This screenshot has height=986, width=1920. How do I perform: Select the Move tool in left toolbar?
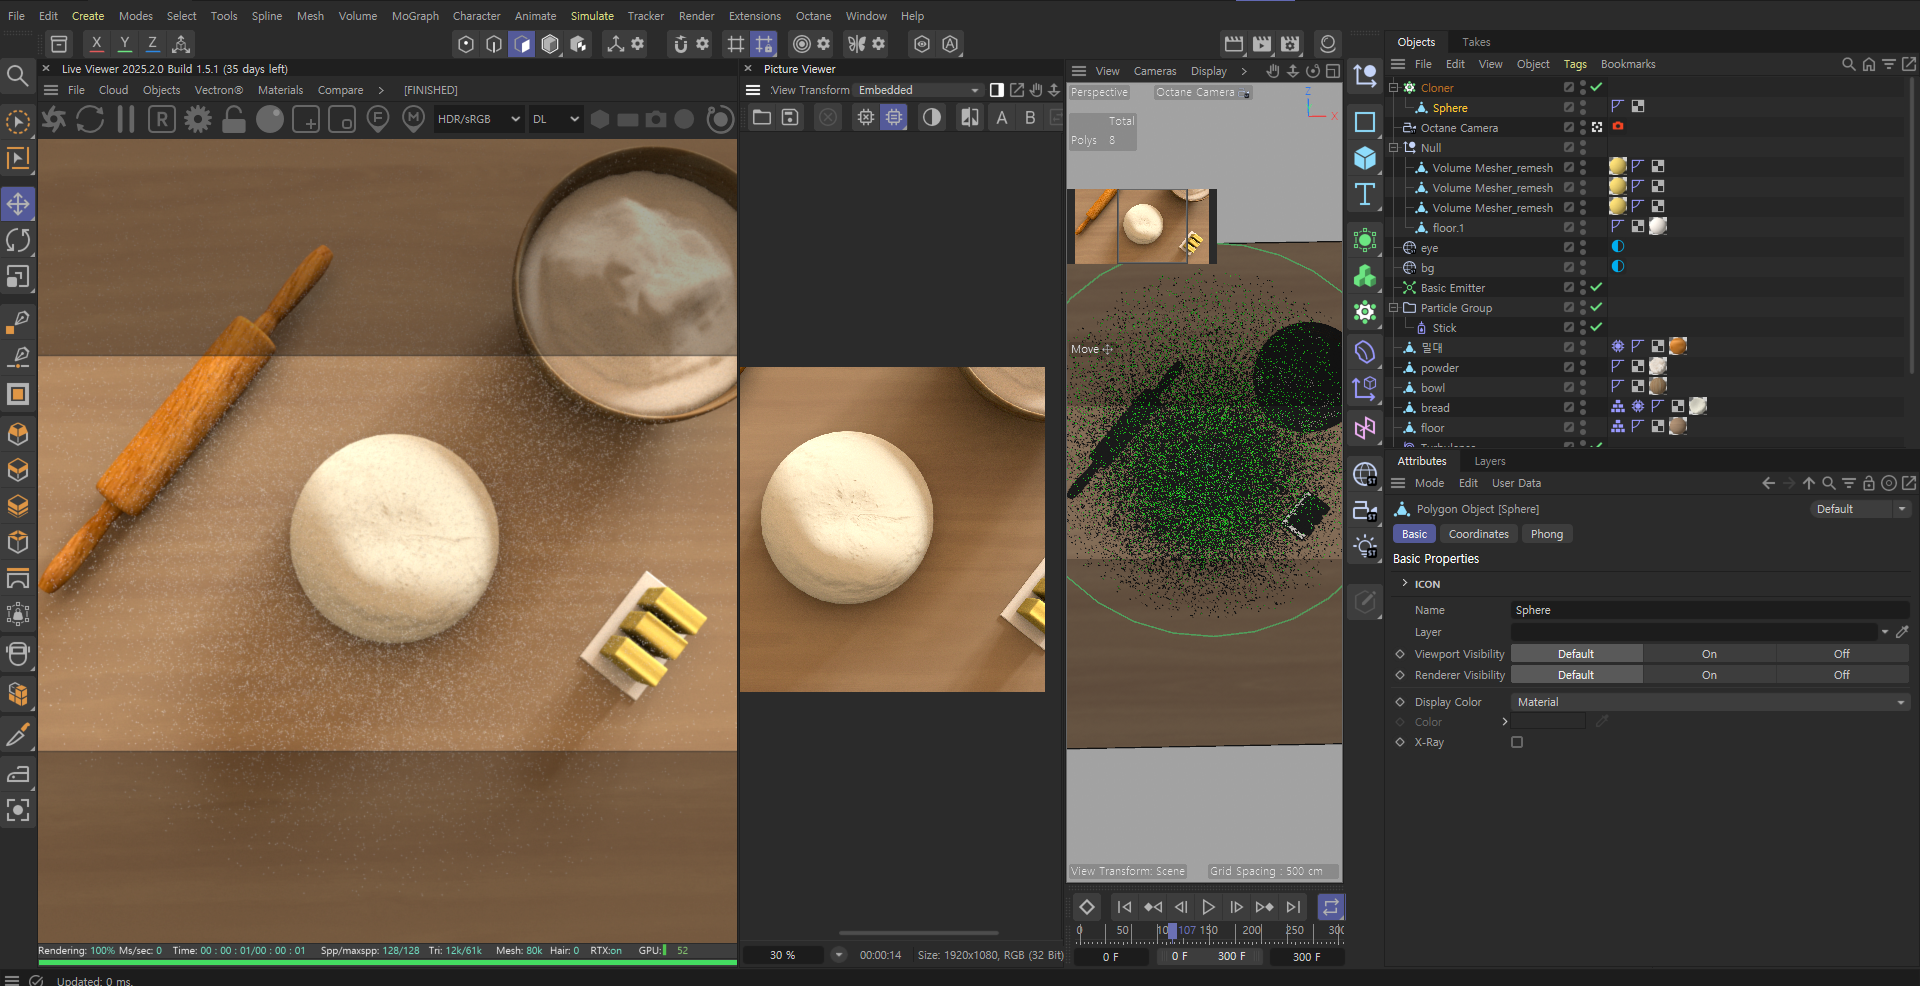point(18,204)
